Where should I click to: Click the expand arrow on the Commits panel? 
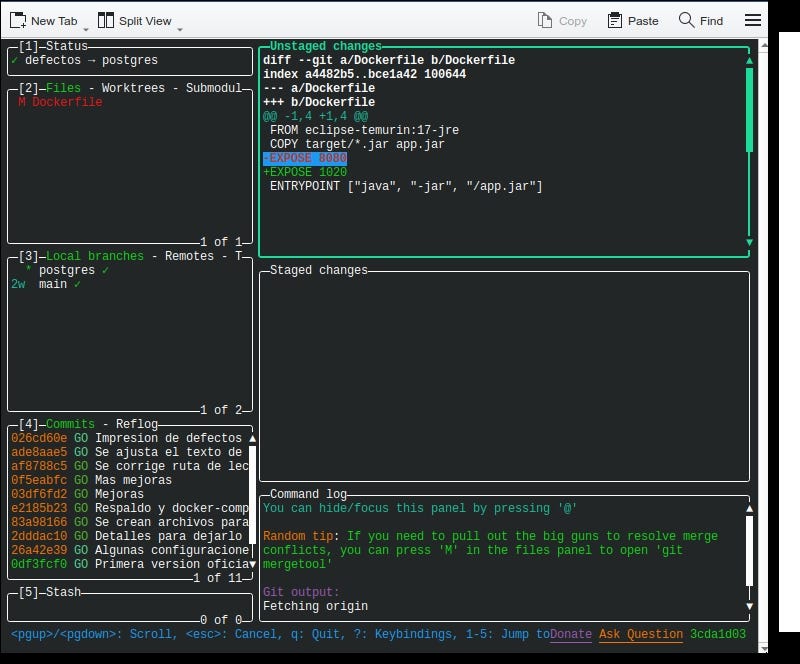(253, 436)
